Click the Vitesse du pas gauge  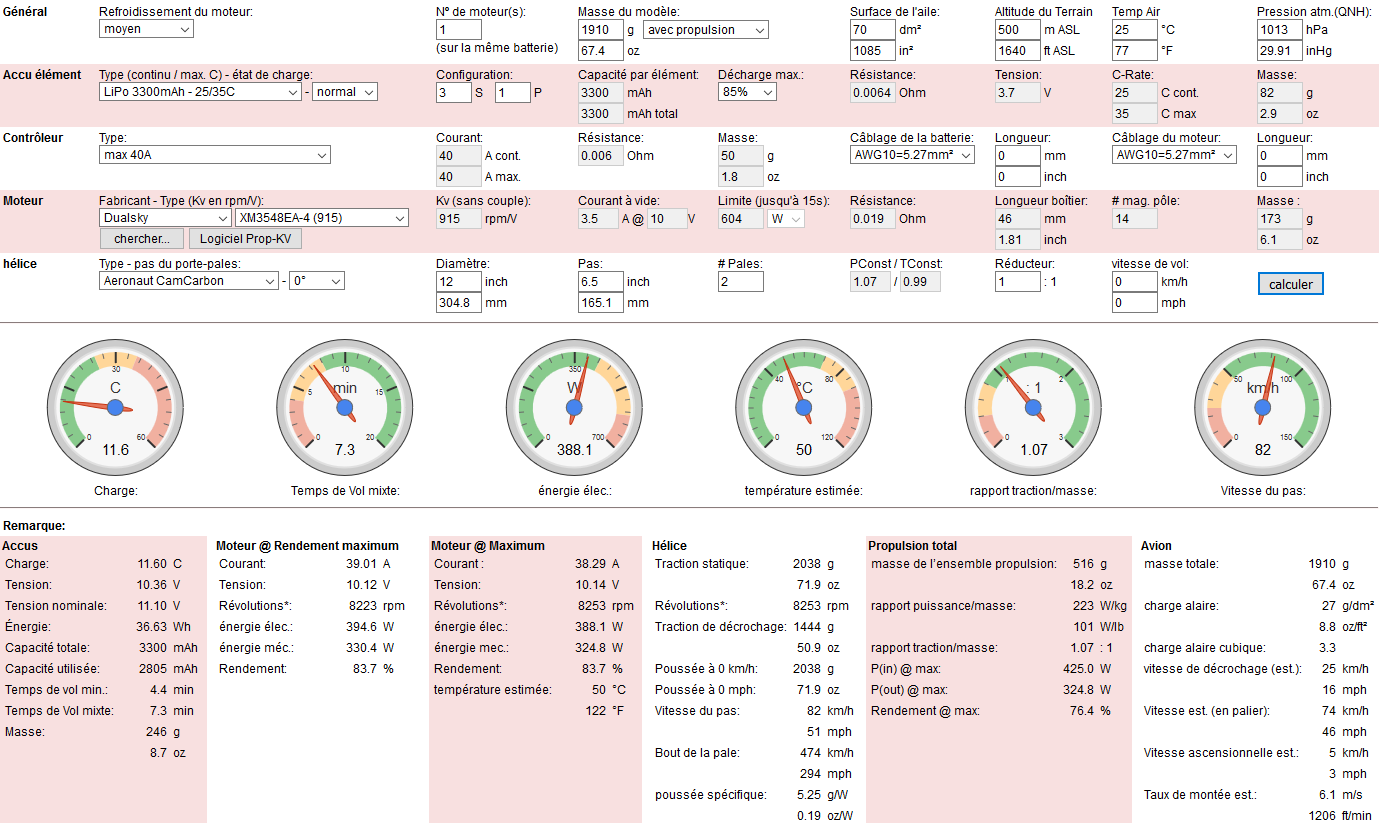(1262, 407)
